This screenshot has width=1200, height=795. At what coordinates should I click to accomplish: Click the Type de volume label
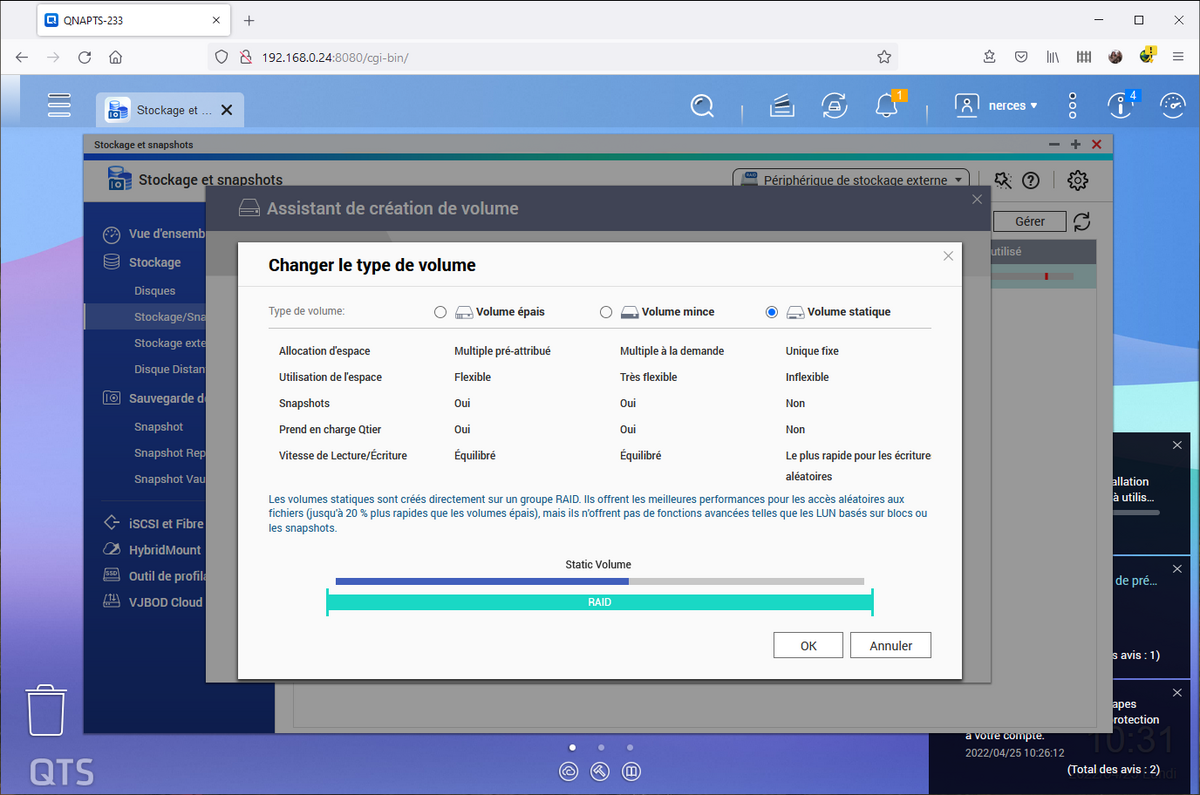307,311
